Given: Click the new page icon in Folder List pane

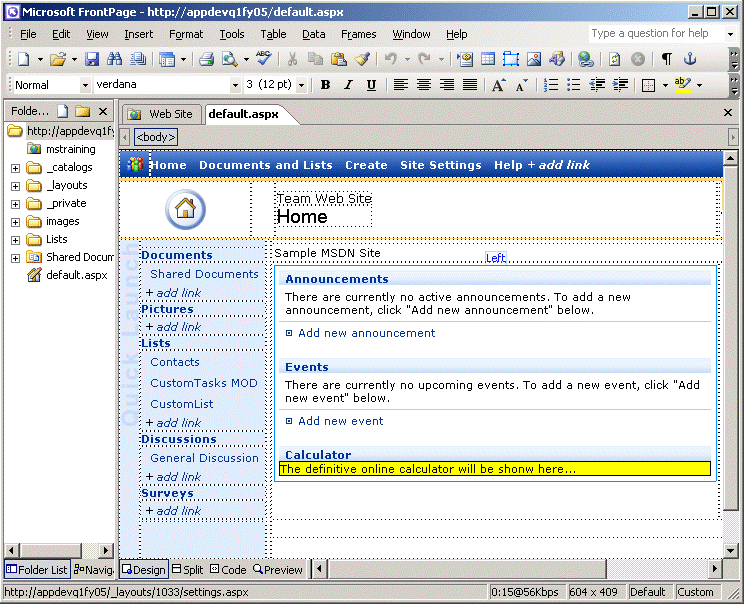Looking at the screenshot, I should click(62, 112).
